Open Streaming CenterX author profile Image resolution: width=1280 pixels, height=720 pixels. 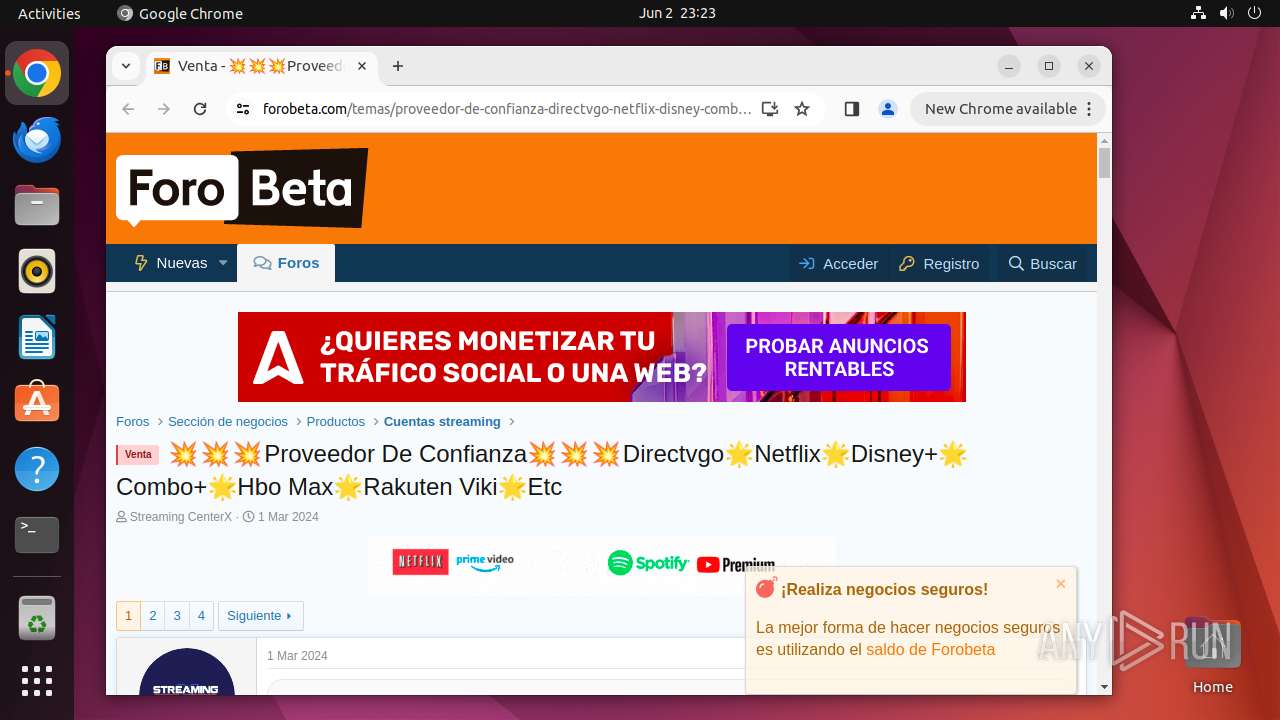pos(181,517)
